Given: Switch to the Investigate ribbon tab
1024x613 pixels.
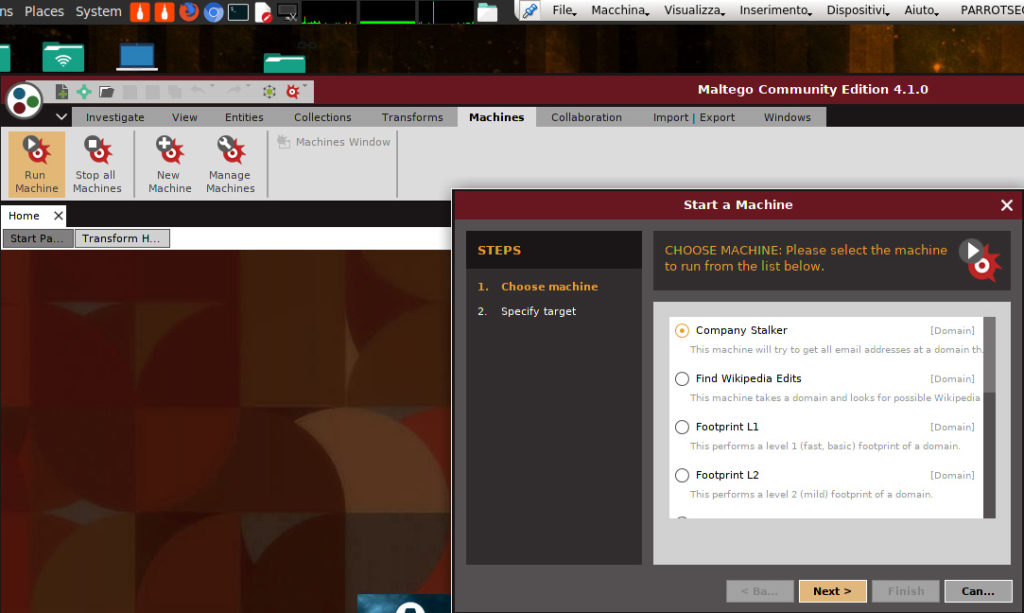Looking at the screenshot, I should pyautogui.click(x=115, y=118).
